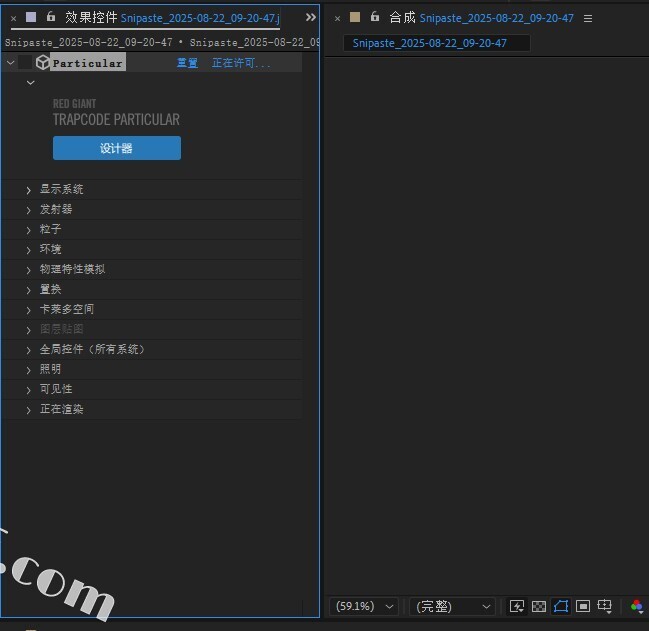The height and width of the screenshot is (631, 649).
Task: Expand the 粒子 particle group
Action: (x=28, y=230)
